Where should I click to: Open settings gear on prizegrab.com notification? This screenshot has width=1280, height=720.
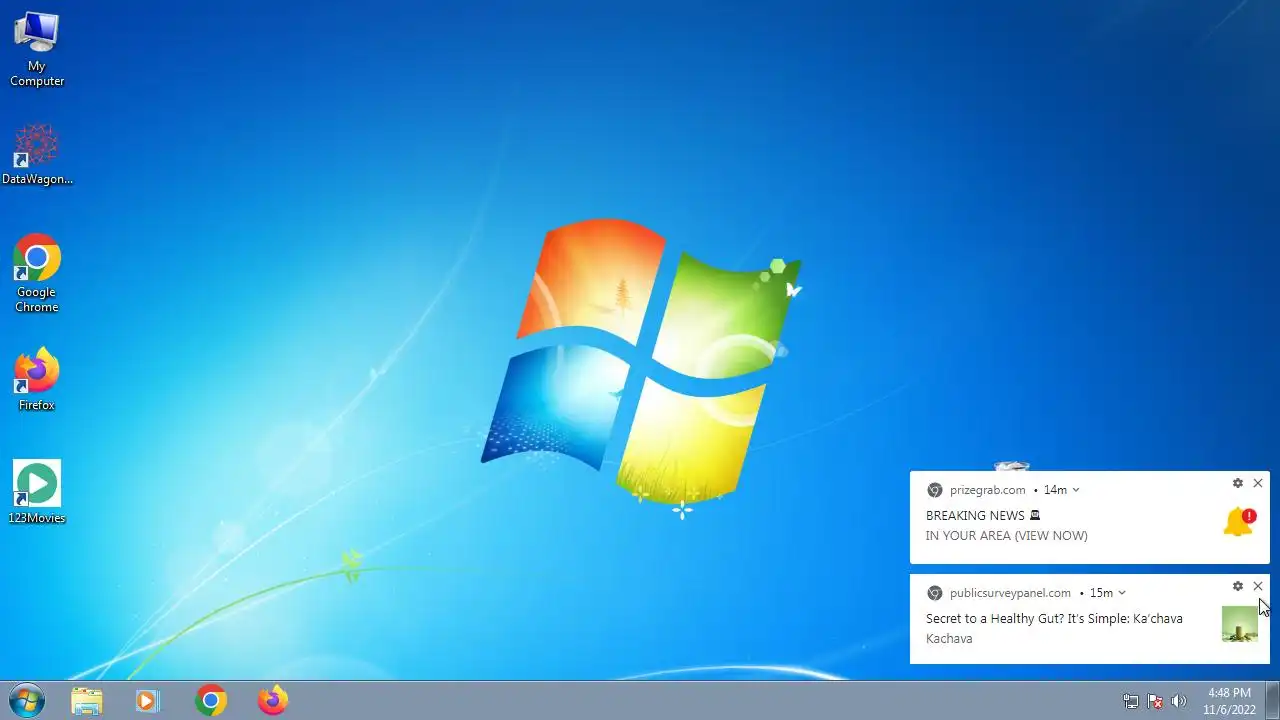point(1238,483)
